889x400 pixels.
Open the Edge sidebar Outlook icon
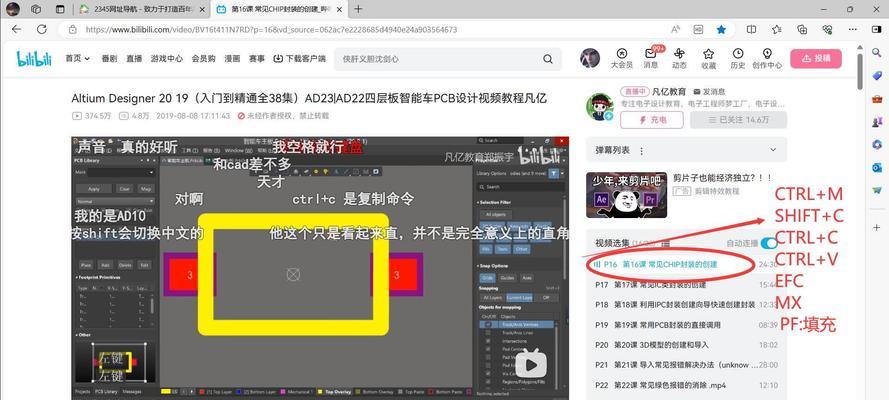(x=877, y=168)
